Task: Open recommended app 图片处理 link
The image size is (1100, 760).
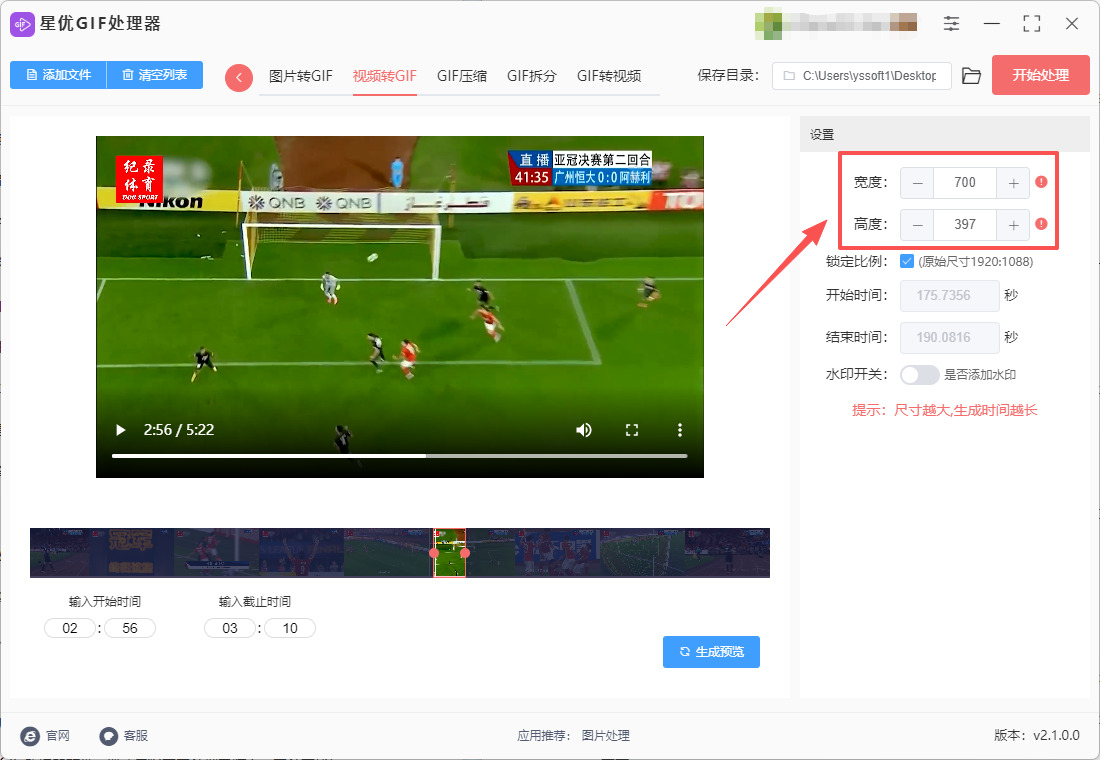Action: pos(605,735)
